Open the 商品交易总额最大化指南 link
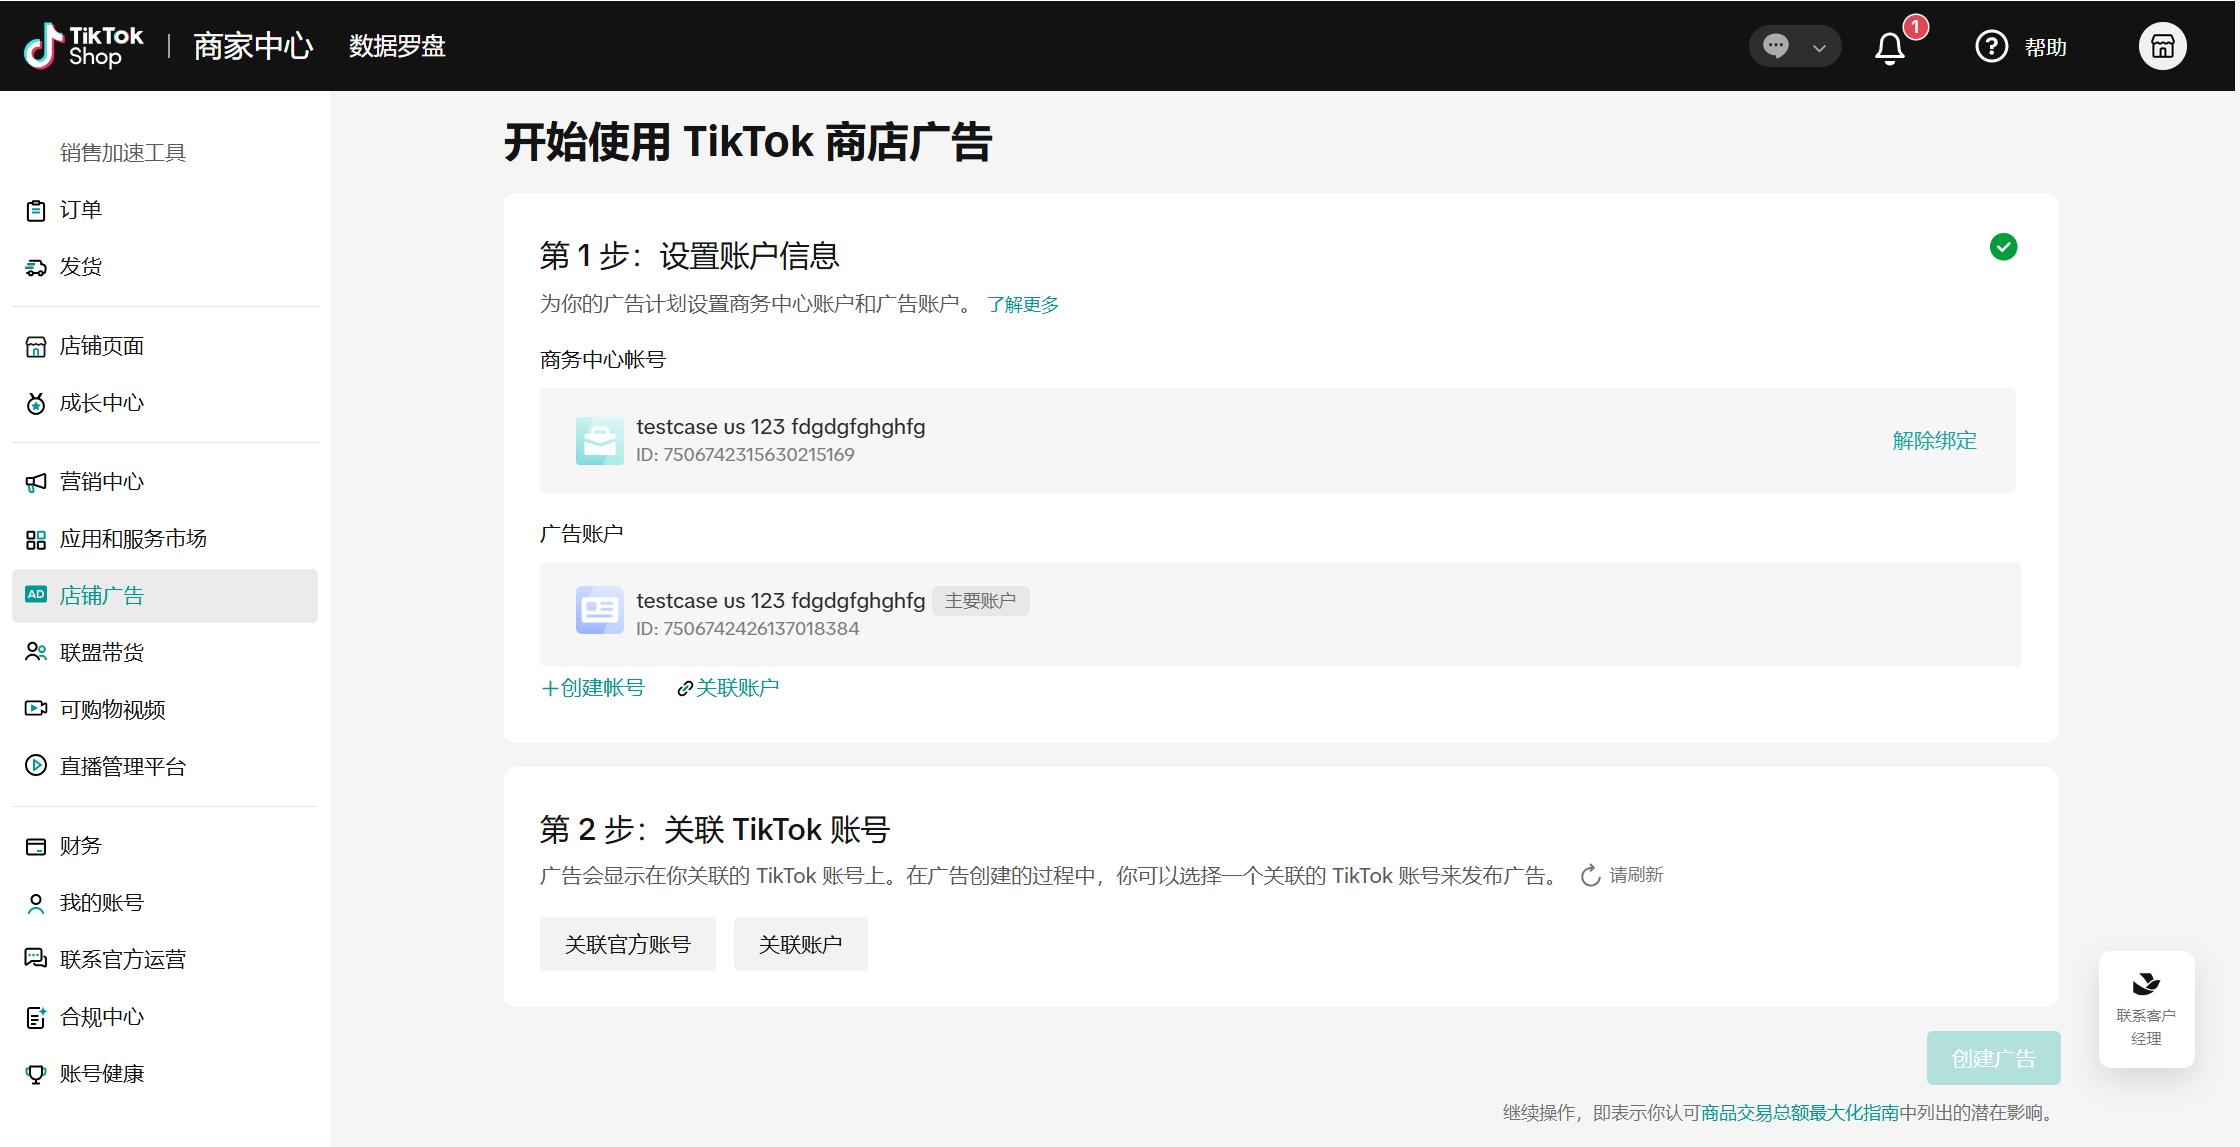 click(1800, 1113)
